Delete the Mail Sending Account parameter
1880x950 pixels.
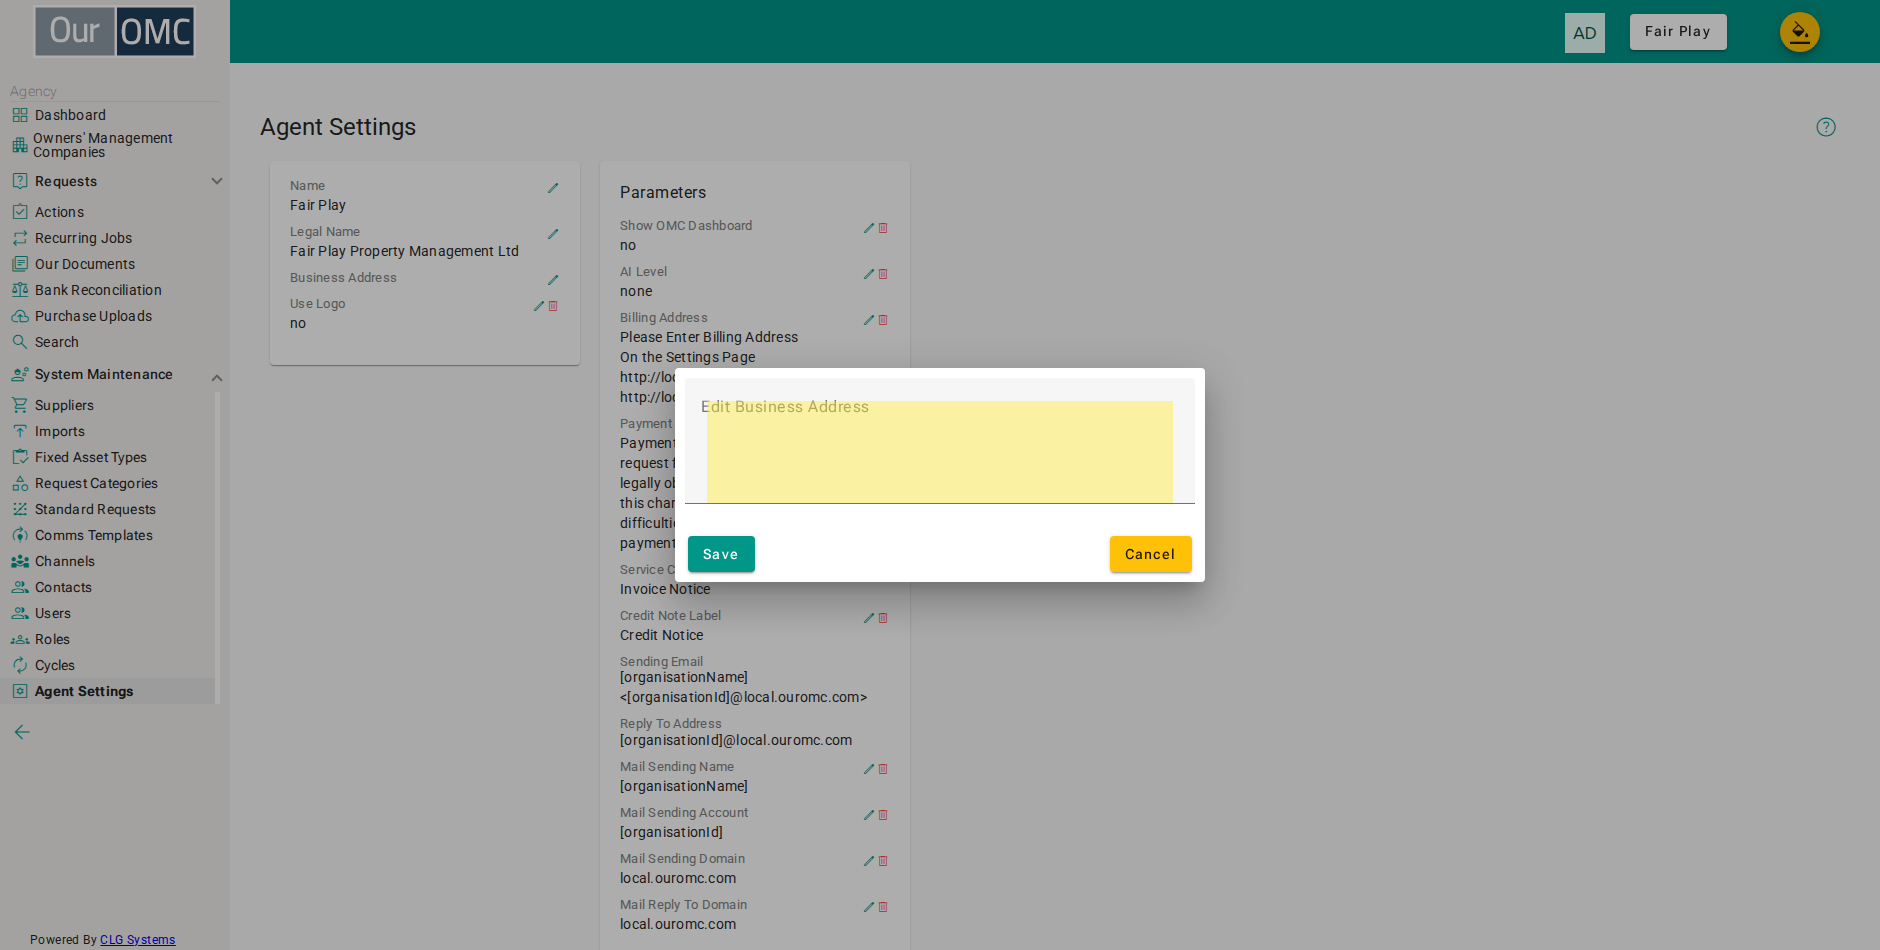(883, 815)
